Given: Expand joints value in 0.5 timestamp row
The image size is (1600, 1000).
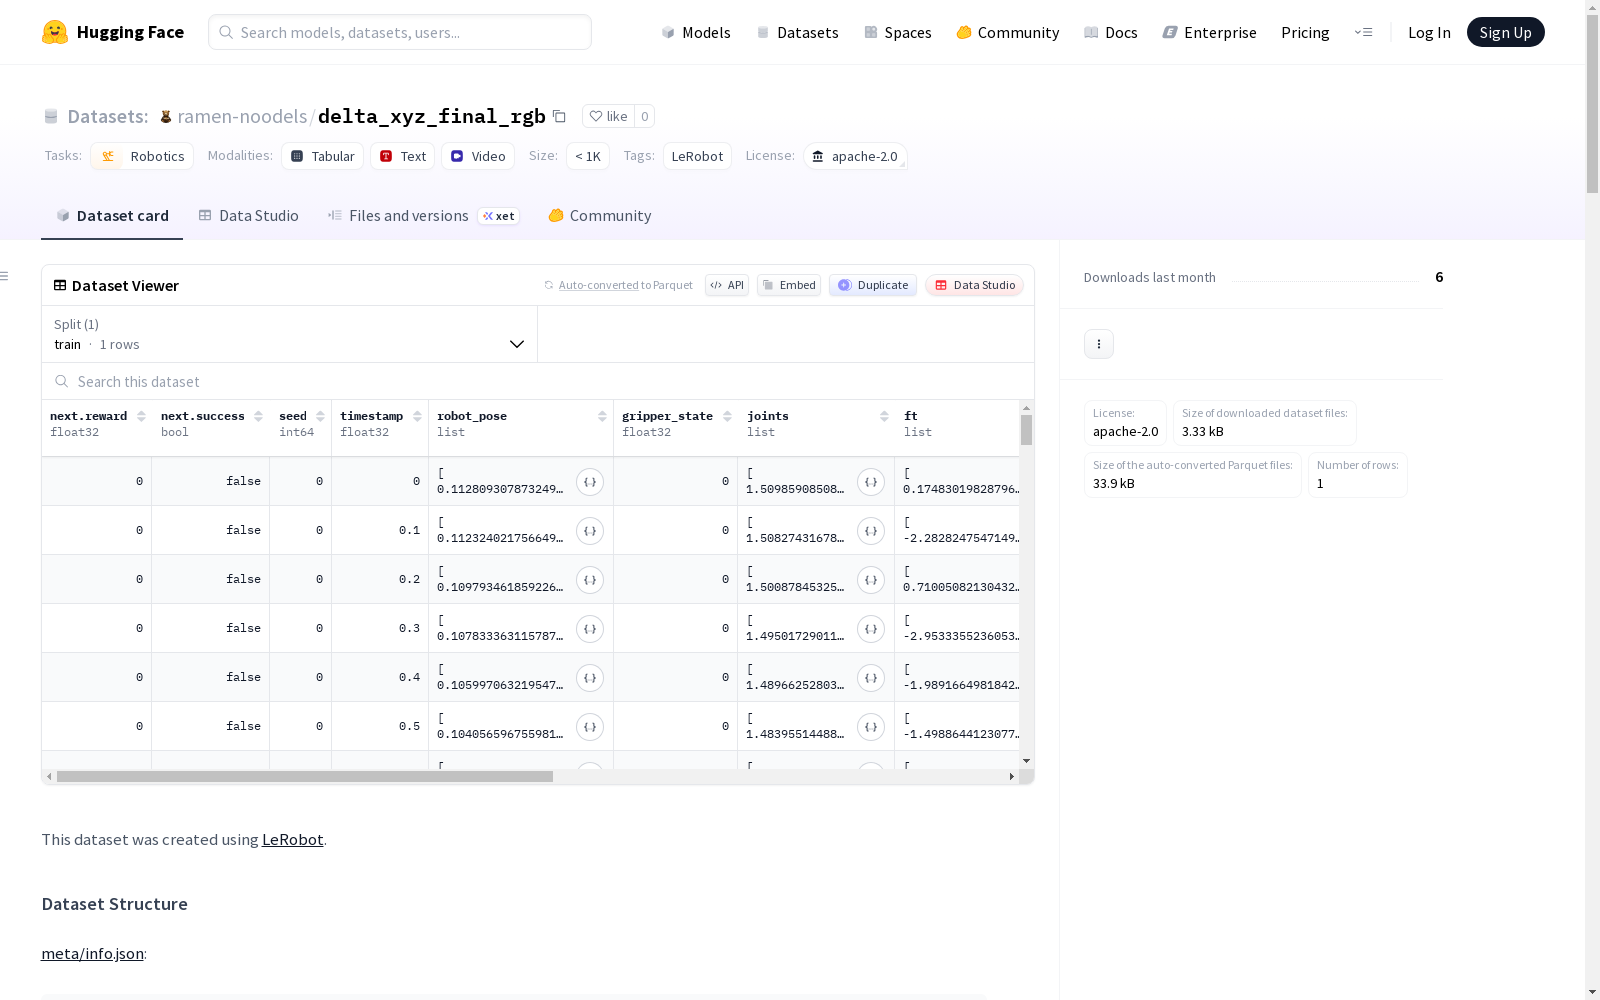Looking at the screenshot, I should coord(871,727).
